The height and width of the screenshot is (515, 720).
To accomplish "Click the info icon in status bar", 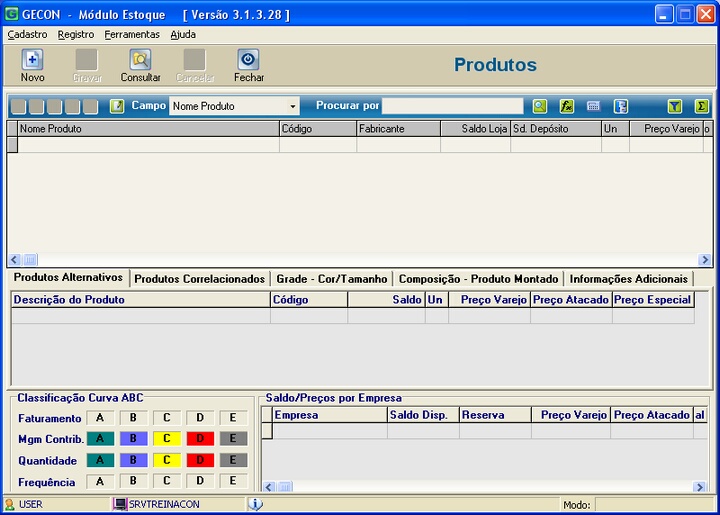I will (x=255, y=504).
